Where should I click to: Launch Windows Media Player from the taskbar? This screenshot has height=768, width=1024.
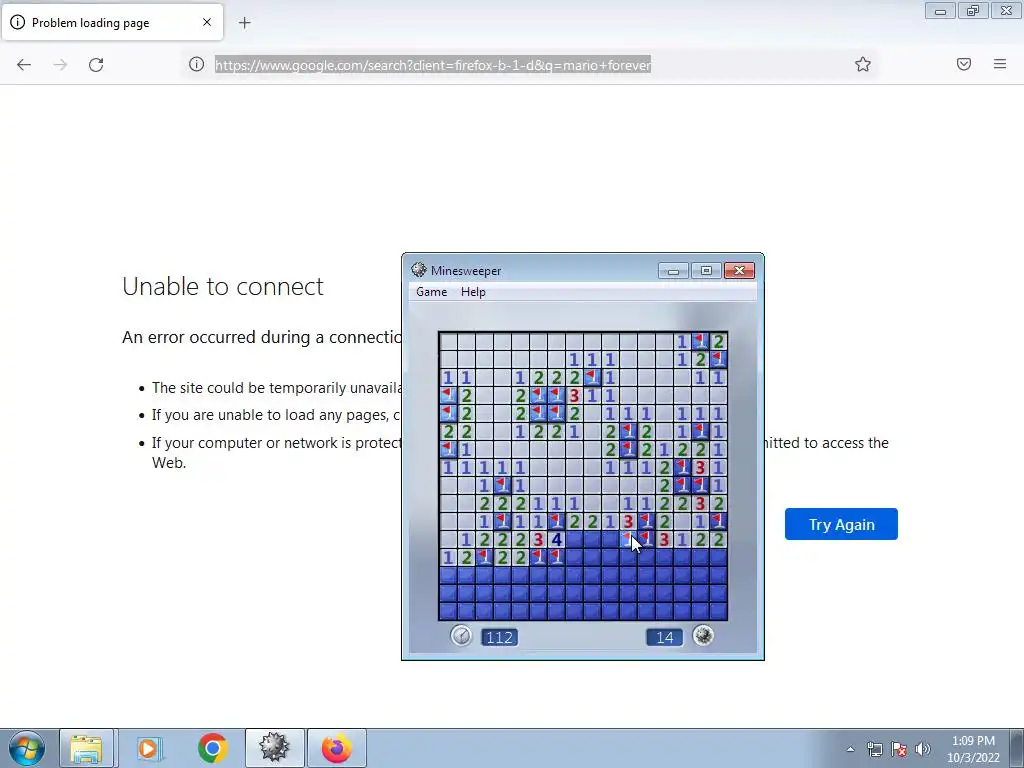click(149, 748)
